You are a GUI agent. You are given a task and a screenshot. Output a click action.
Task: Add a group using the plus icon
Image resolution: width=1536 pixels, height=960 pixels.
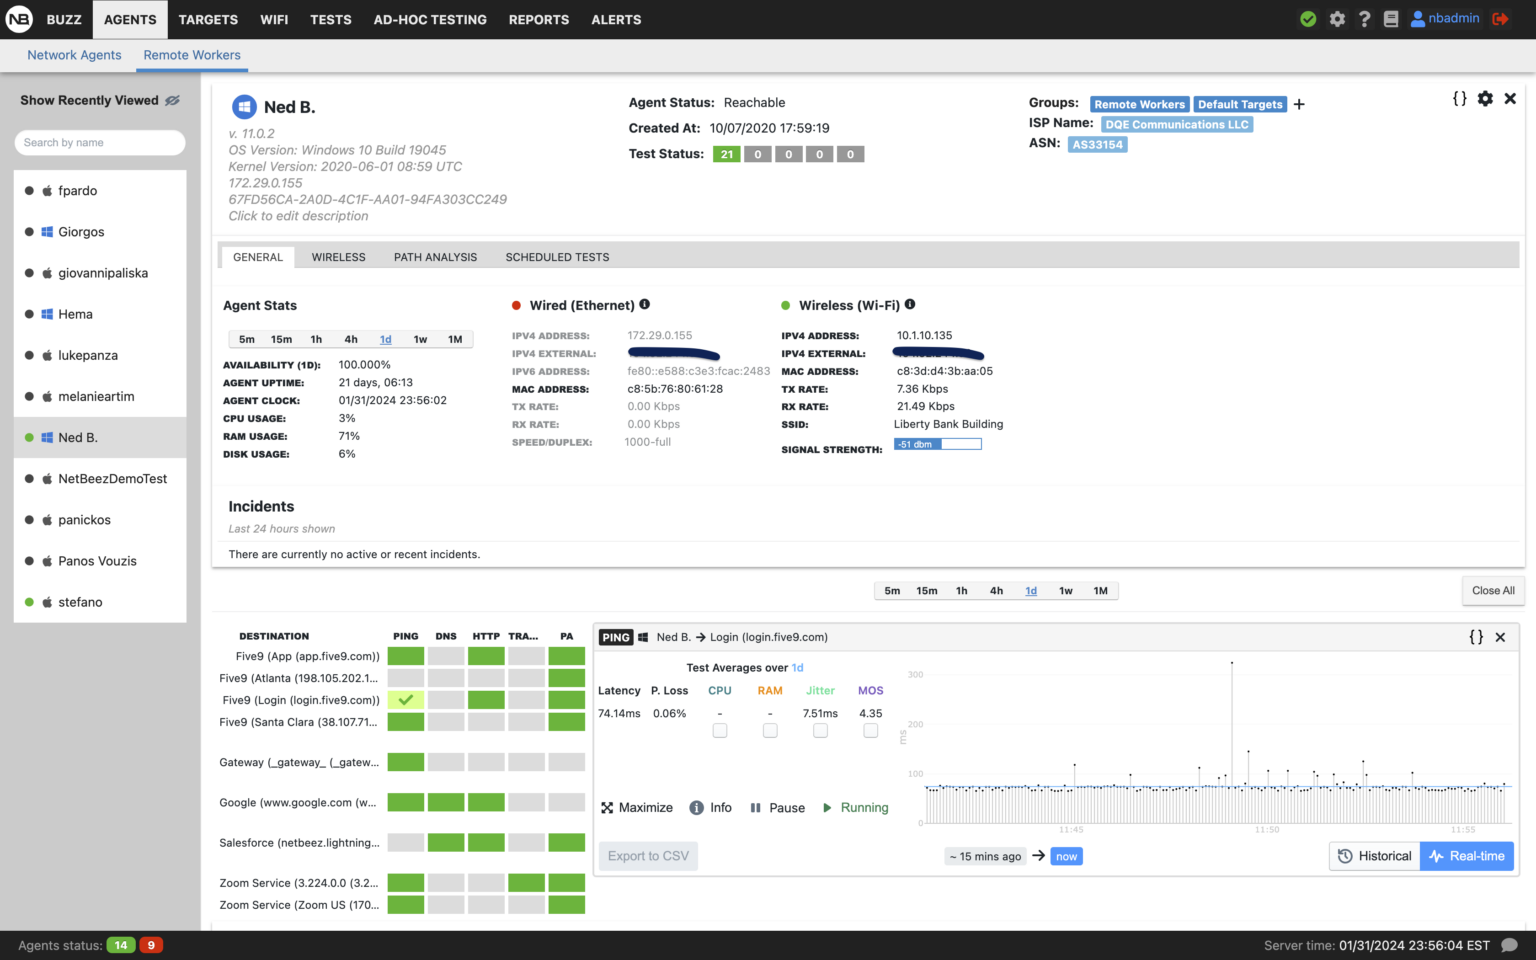[x=1298, y=103]
